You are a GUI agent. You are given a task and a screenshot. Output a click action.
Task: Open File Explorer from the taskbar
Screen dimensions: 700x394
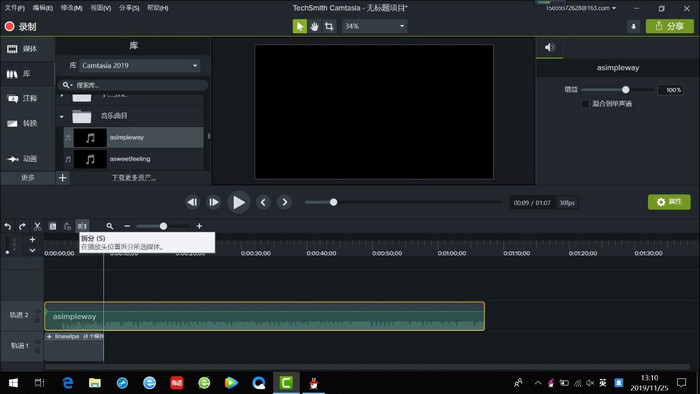[95, 383]
